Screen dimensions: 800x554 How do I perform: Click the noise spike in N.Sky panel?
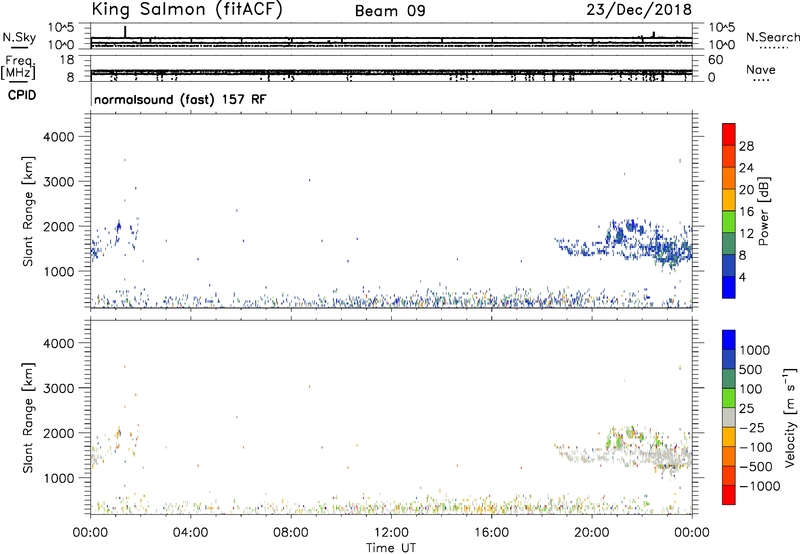(x=125, y=32)
